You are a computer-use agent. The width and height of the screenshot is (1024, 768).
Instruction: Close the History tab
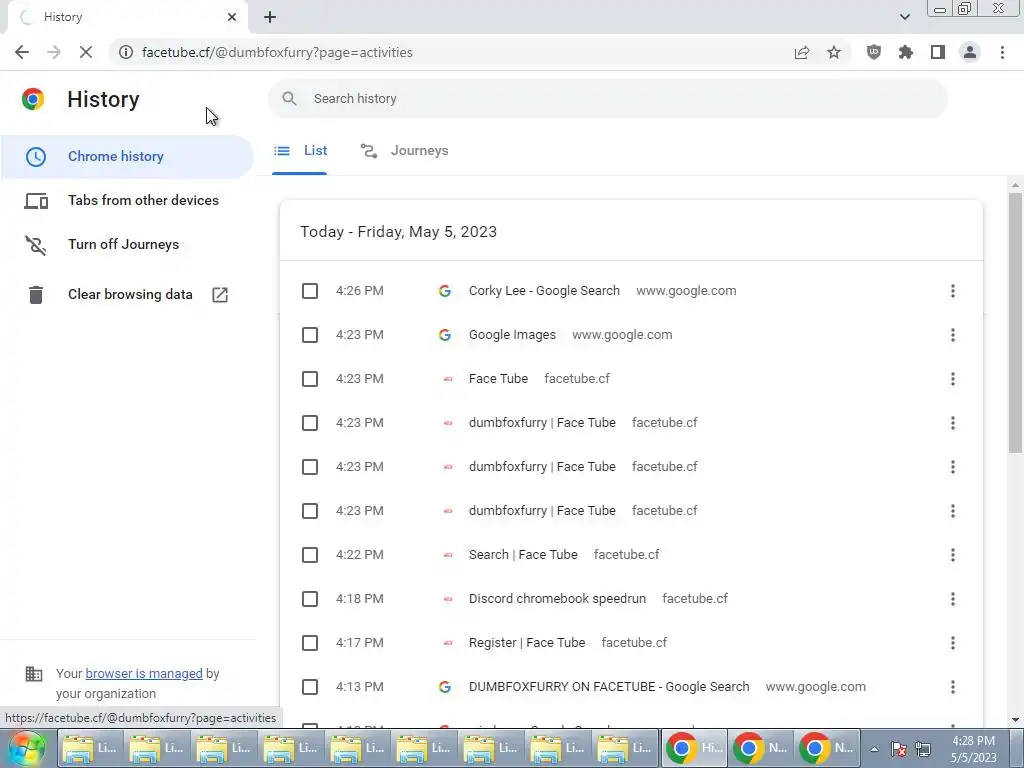(232, 17)
